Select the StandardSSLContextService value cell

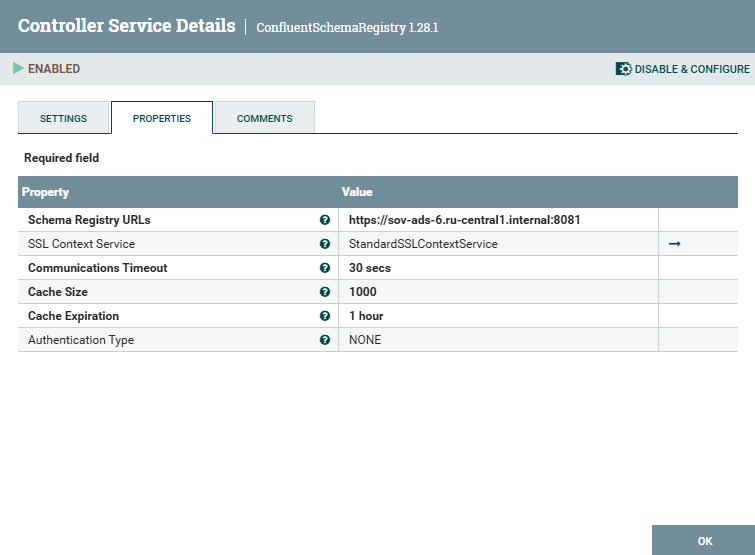[423, 244]
